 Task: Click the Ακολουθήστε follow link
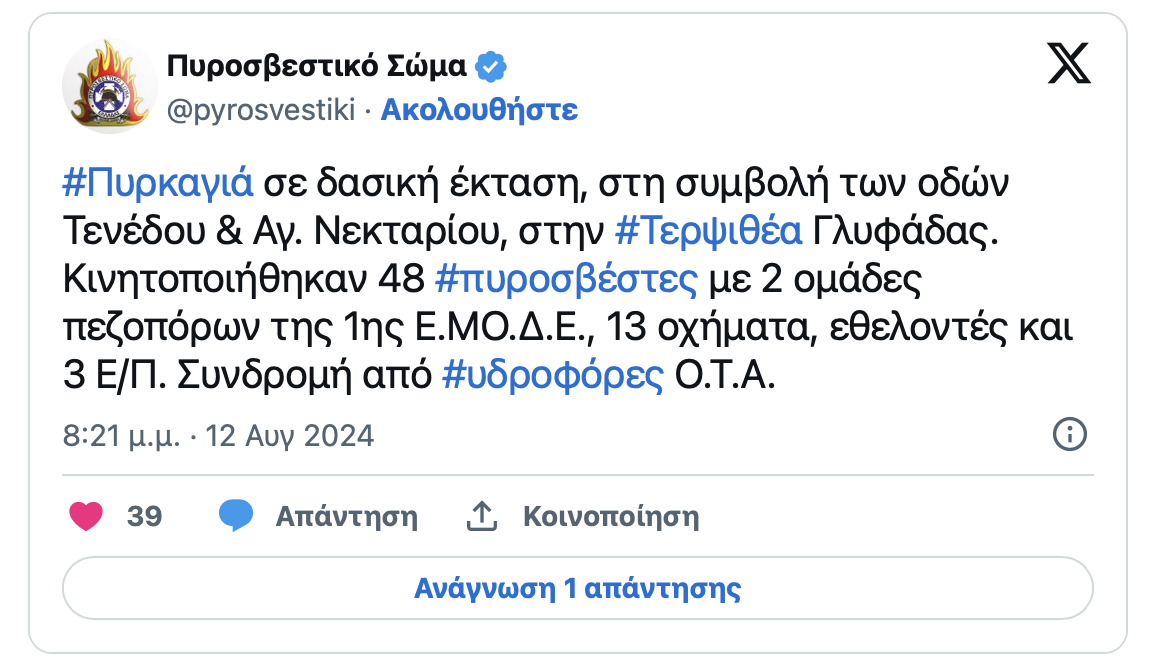click(479, 109)
